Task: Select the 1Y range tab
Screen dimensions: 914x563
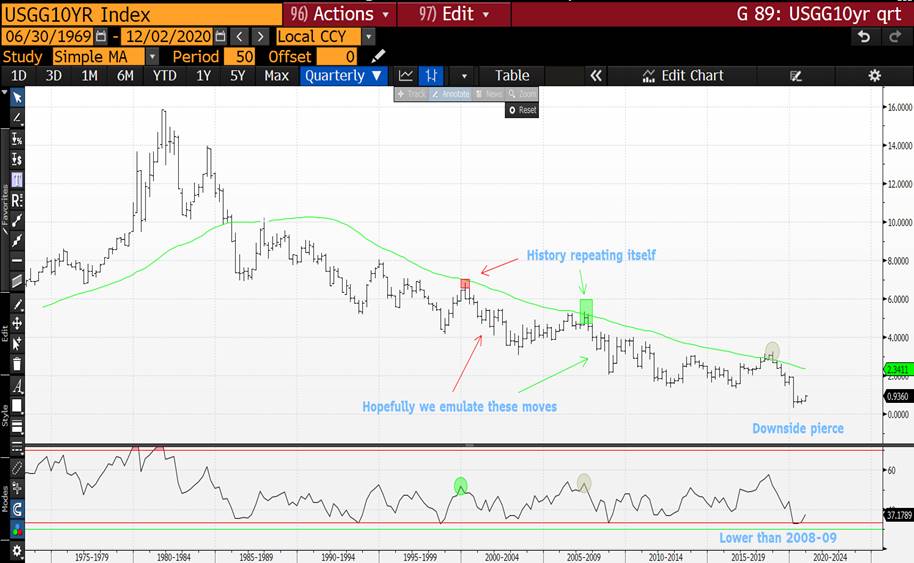Action: click(x=203, y=76)
